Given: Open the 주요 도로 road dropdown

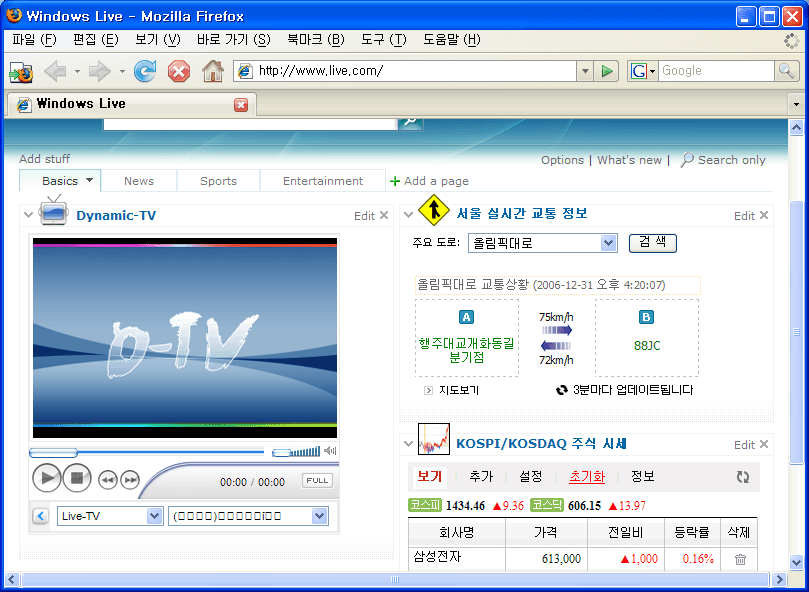Looking at the screenshot, I should 608,243.
